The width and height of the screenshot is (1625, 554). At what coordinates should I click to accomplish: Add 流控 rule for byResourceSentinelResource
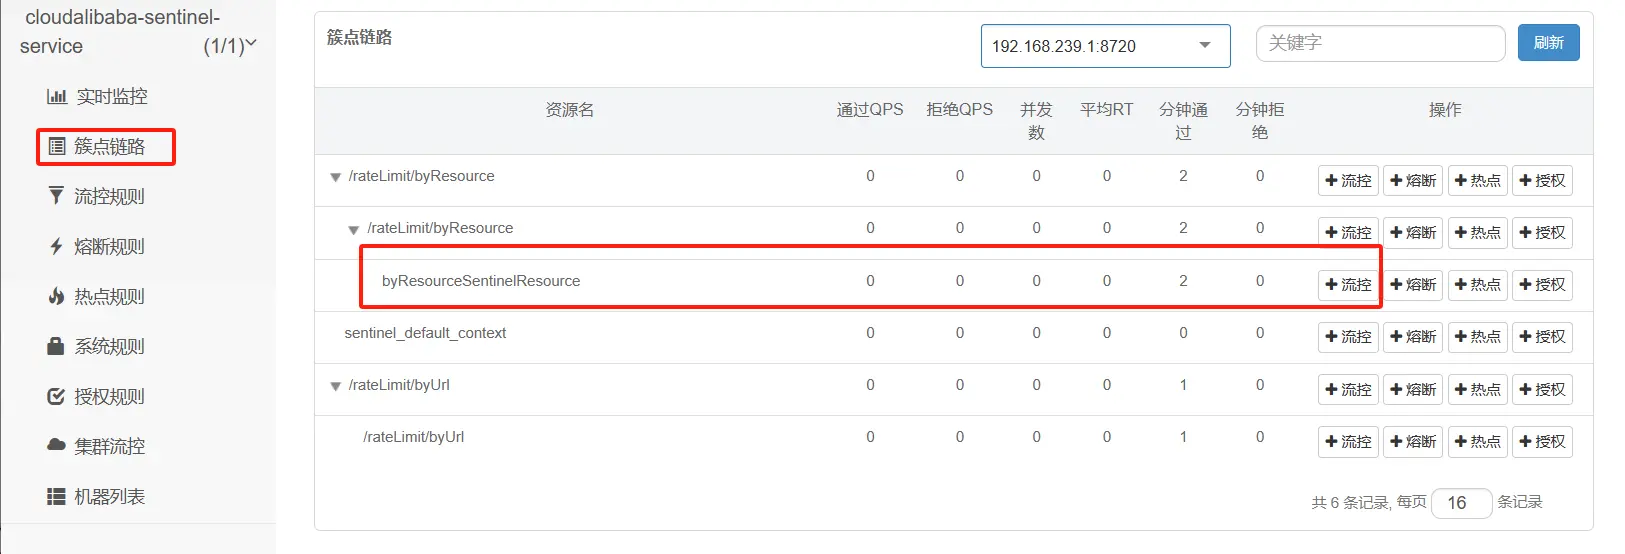(1348, 285)
